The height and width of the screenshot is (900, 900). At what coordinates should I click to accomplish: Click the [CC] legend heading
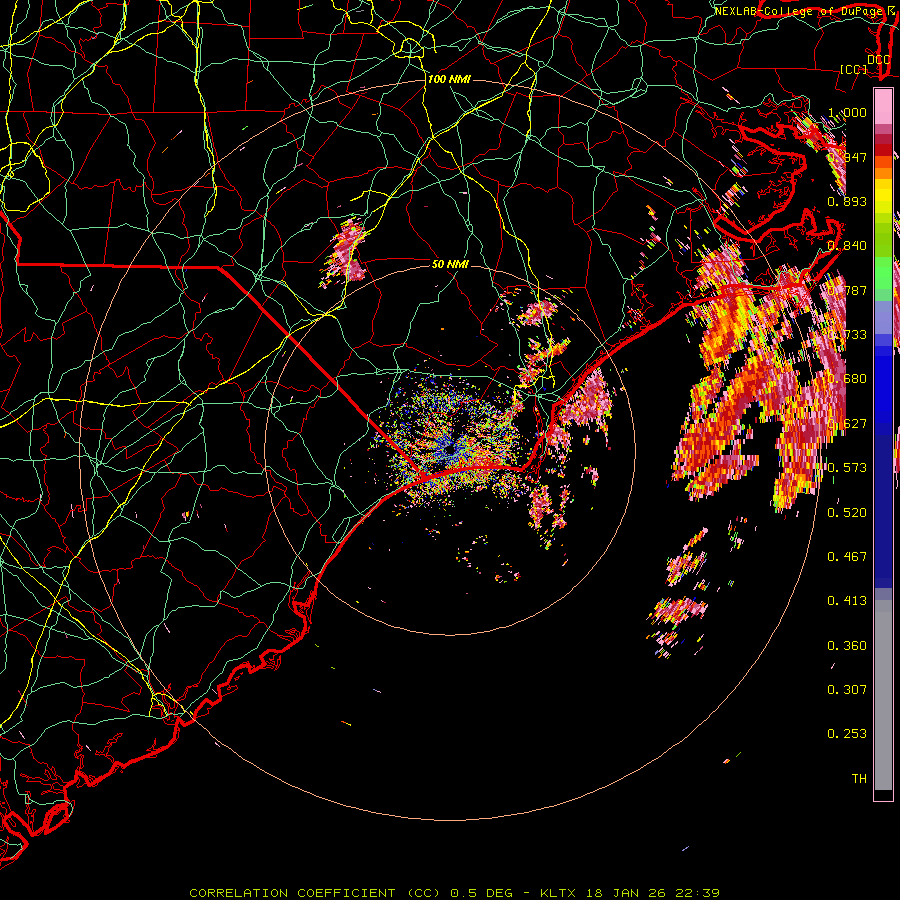point(854,69)
